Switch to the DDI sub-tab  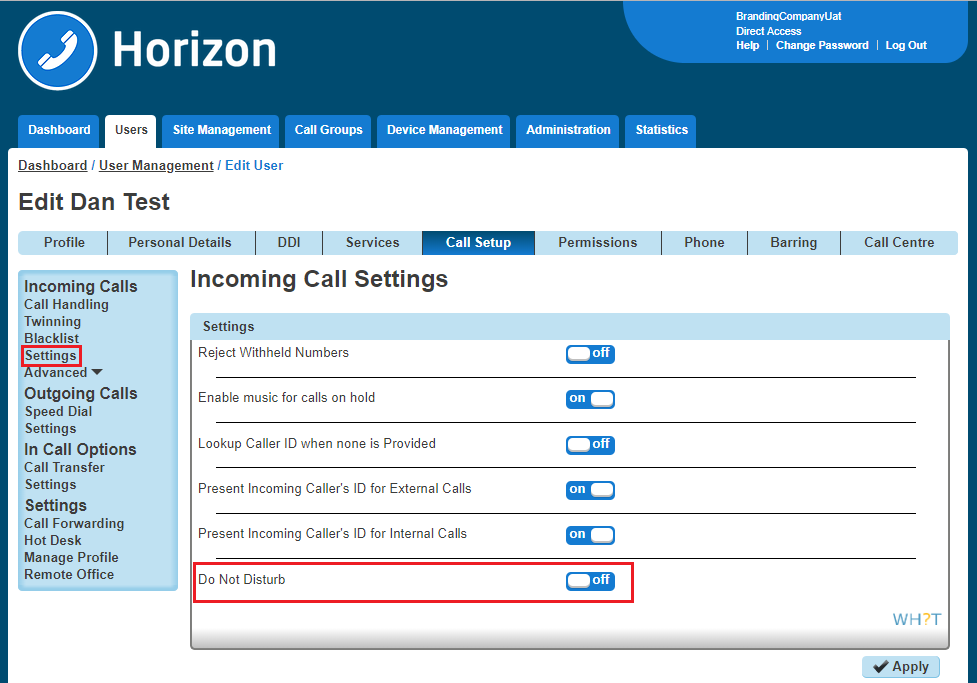288,242
